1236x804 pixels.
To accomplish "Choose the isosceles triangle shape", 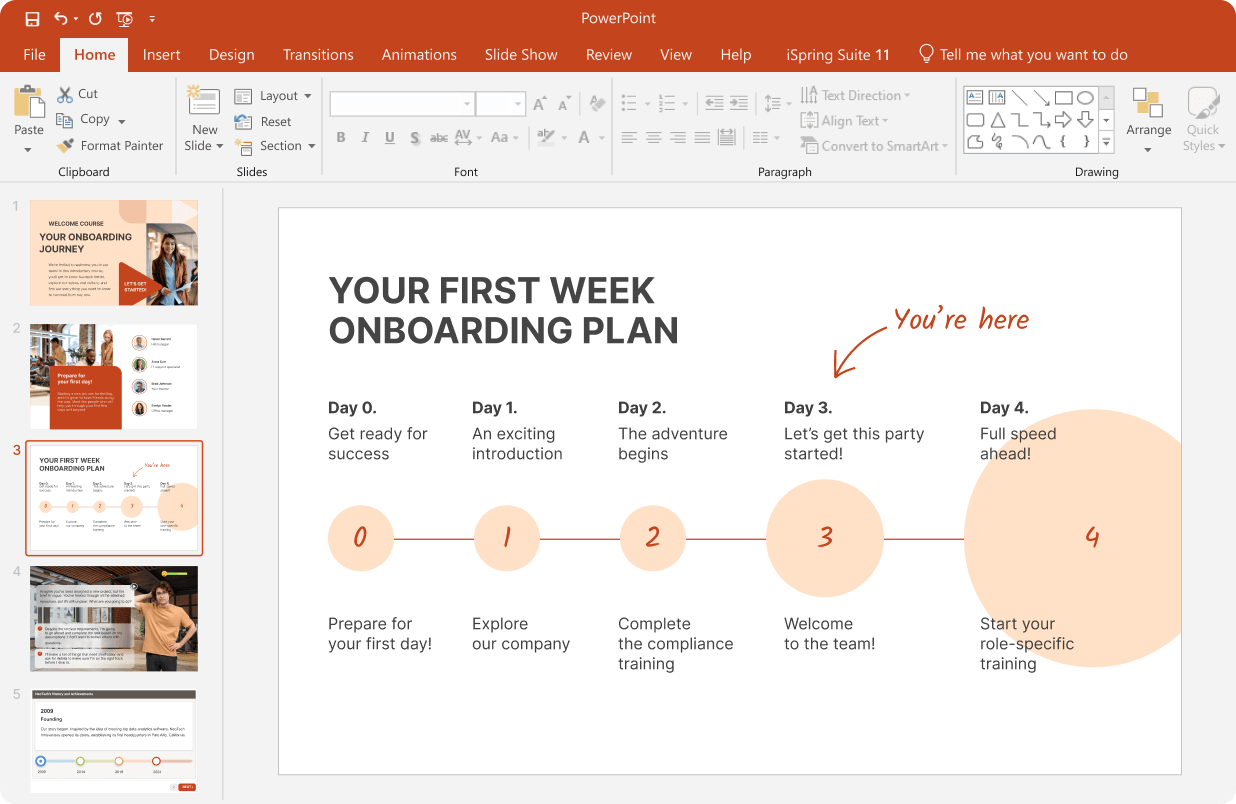I will (997, 120).
